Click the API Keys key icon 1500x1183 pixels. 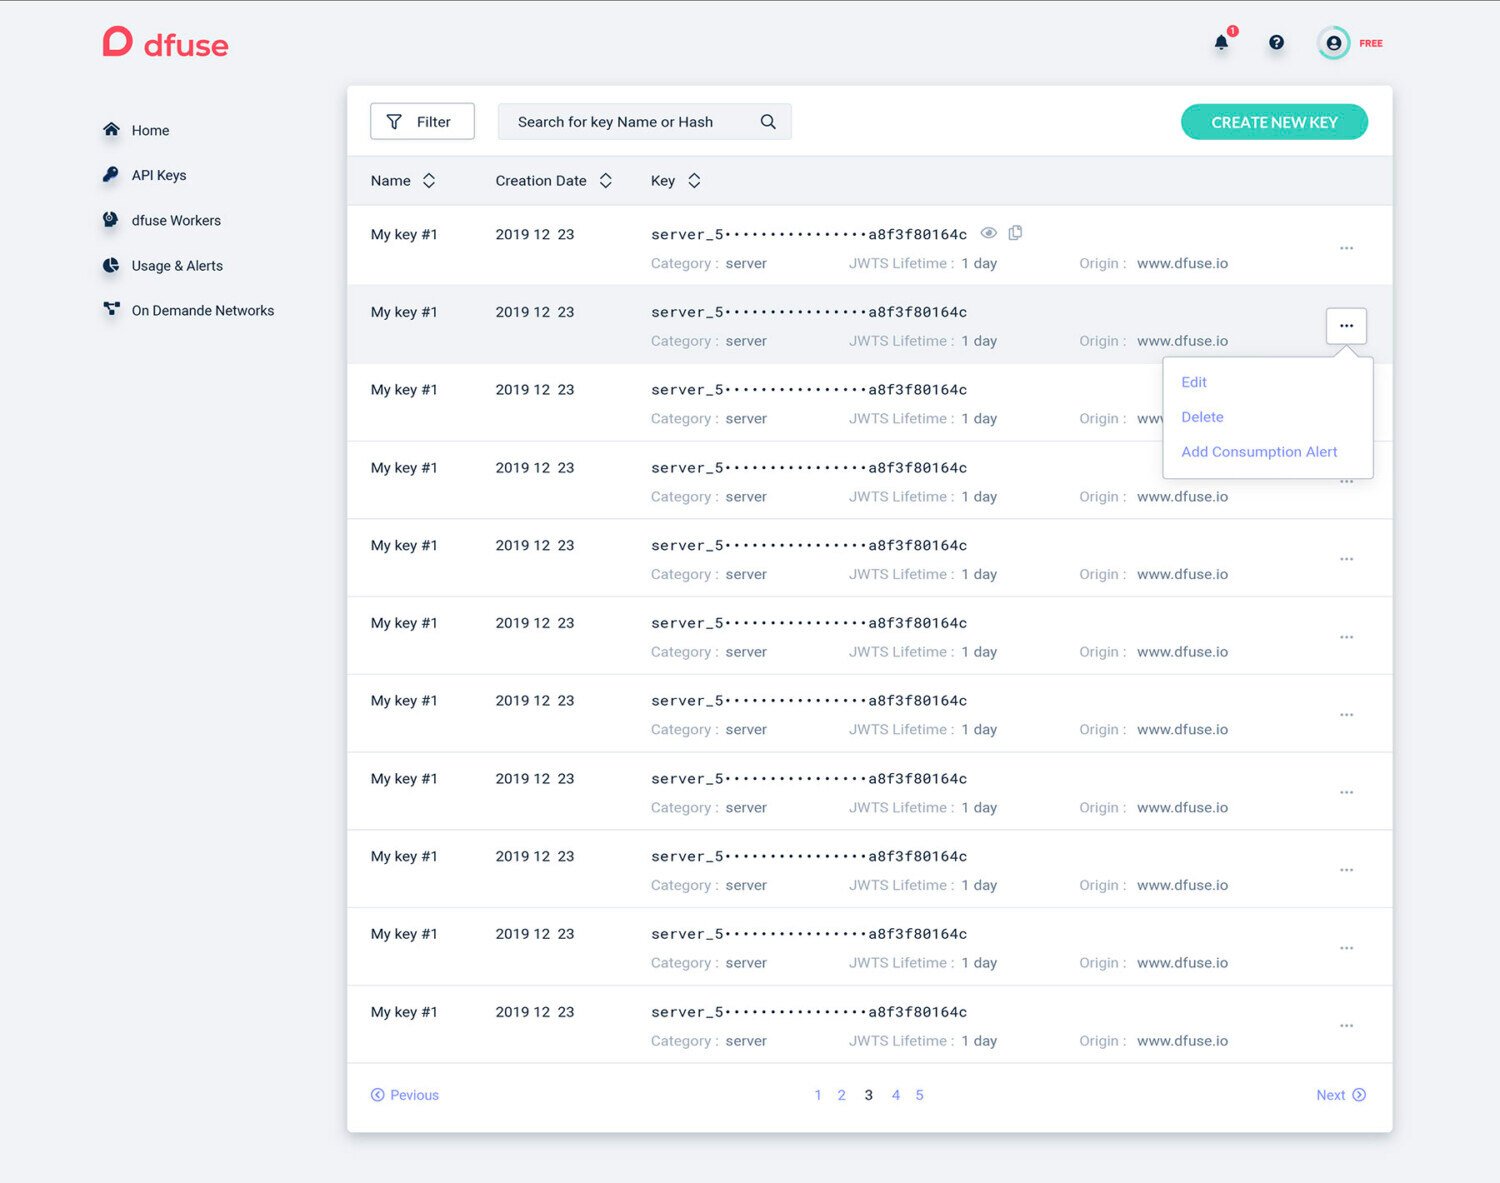(111, 175)
